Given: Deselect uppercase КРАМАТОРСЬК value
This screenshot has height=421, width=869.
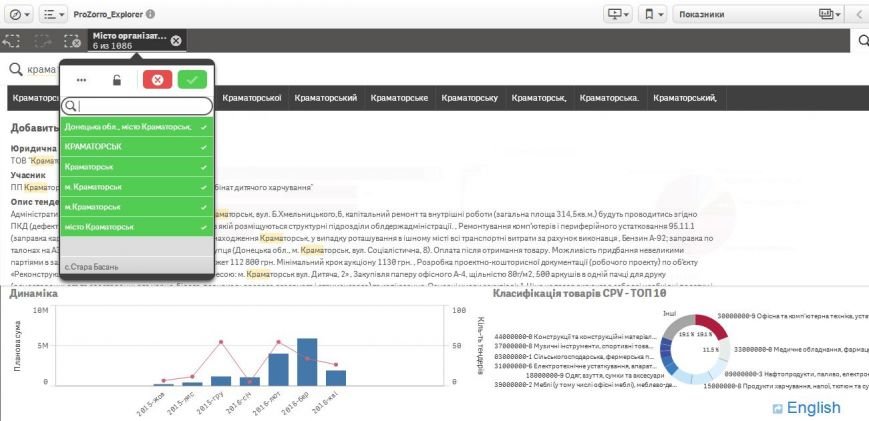Looking at the screenshot, I should [x=137, y=147].
